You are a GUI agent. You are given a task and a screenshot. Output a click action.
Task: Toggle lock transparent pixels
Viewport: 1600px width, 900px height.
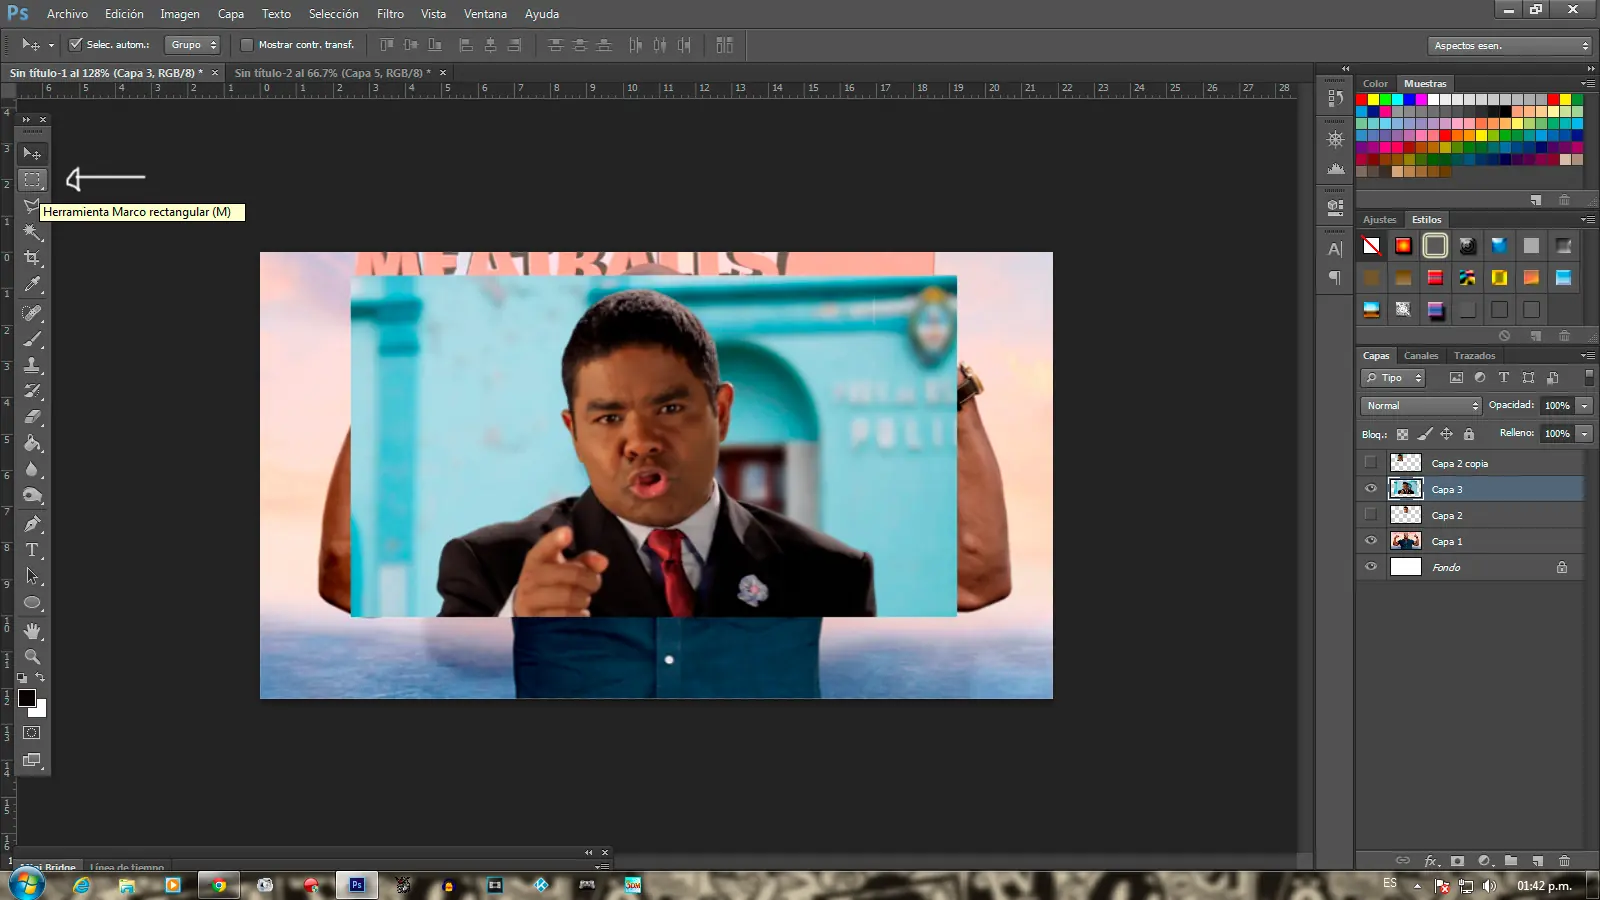click(x=1402, y=434)
